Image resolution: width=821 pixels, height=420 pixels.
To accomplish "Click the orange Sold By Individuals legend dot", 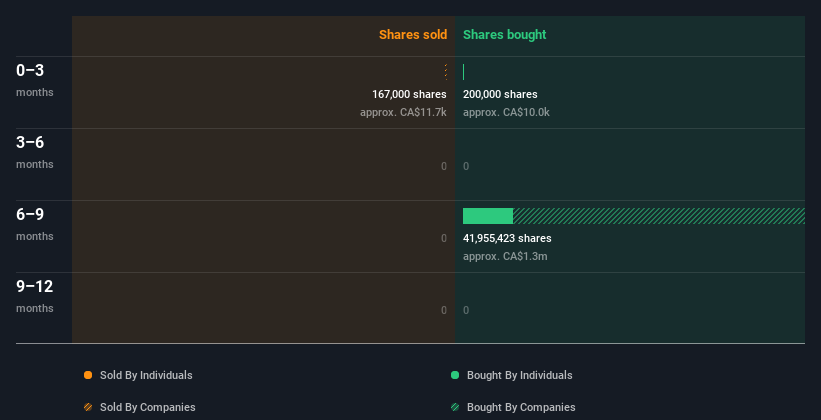I will click(x=88, y=375).
